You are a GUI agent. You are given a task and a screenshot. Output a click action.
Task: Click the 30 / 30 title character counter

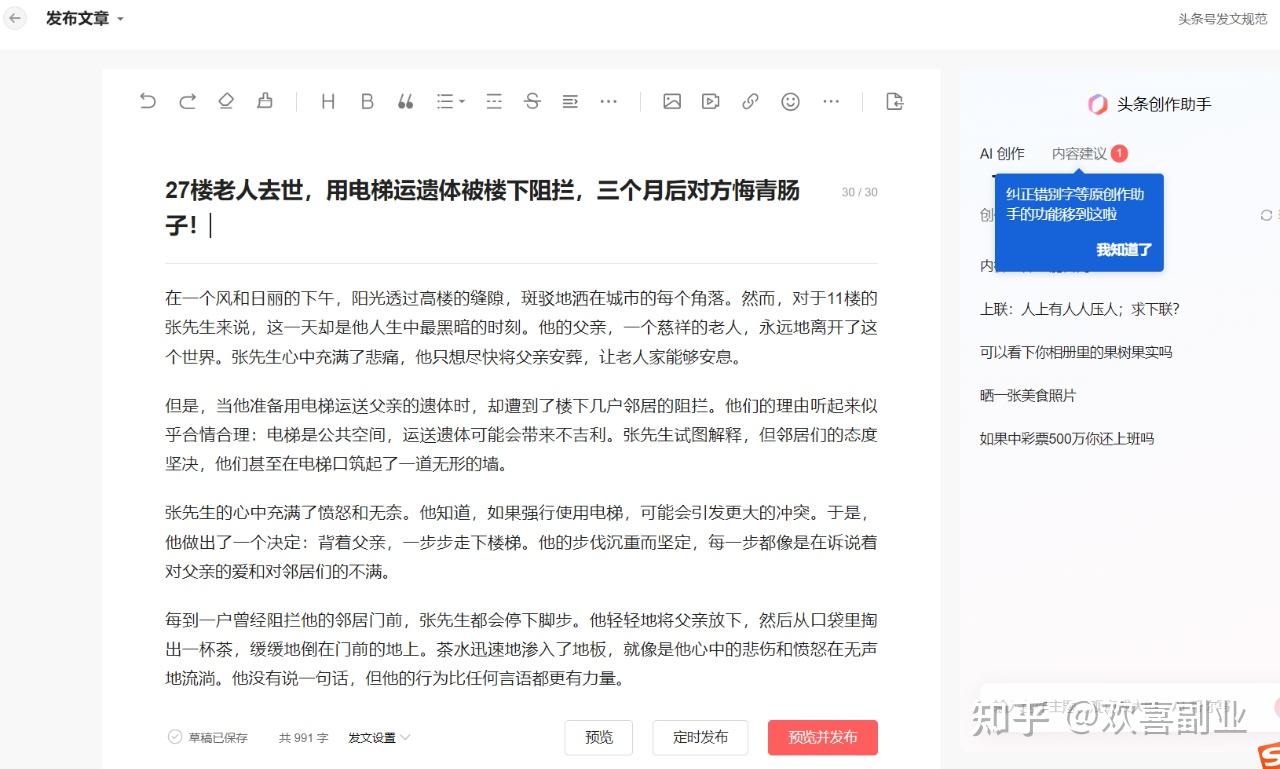860,192
